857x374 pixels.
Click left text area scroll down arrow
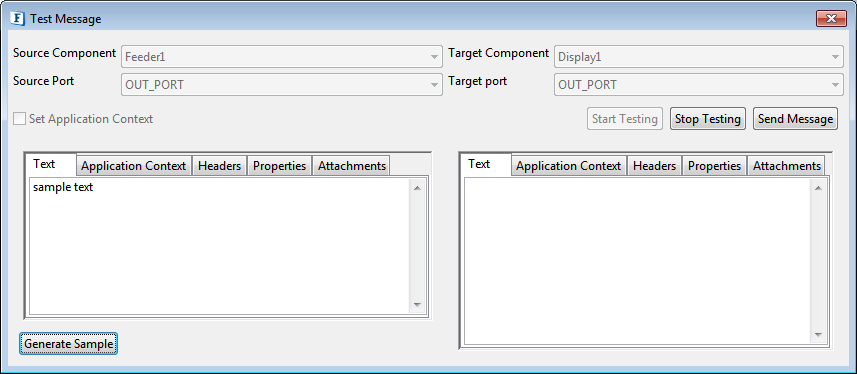(x=417, y=305)
